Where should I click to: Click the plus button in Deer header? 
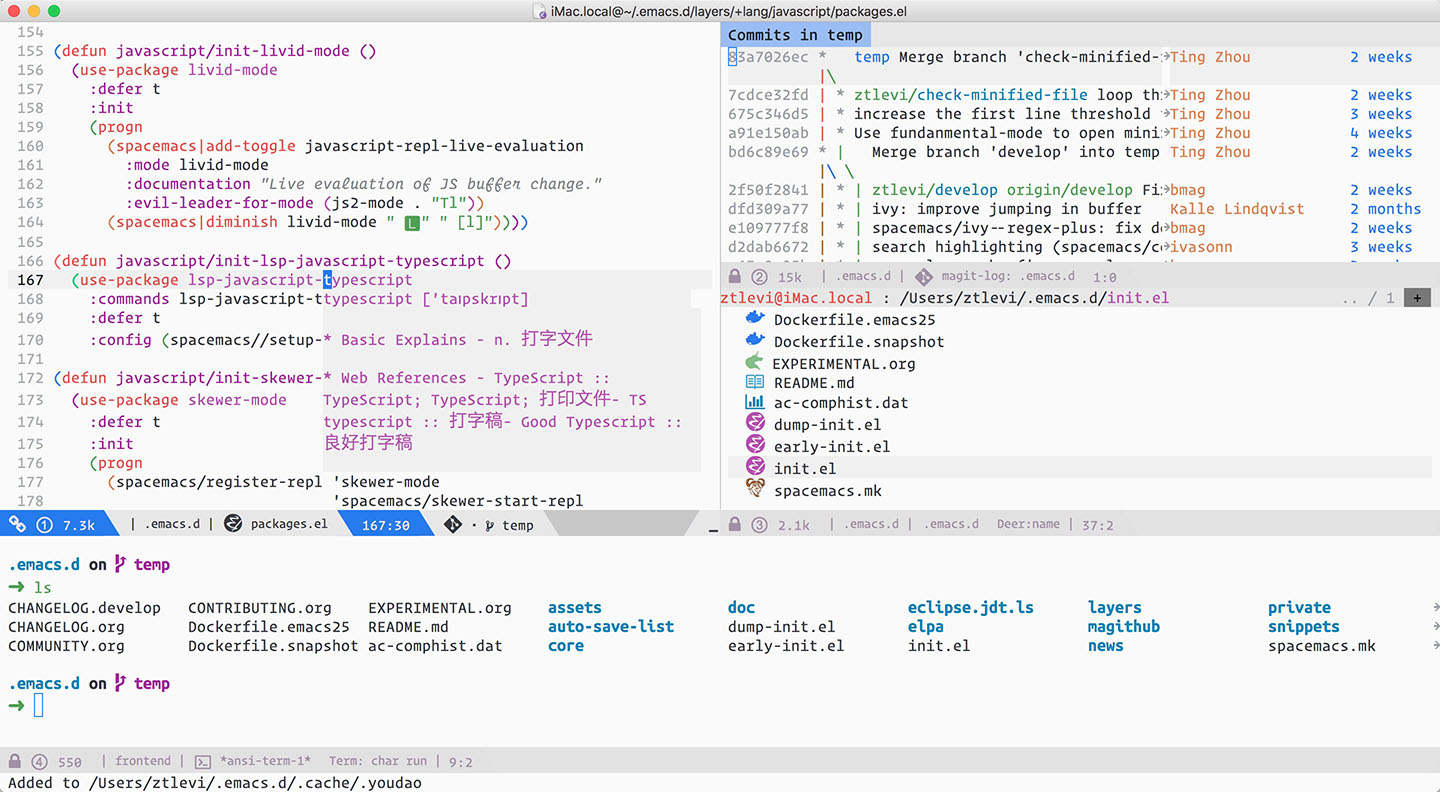click(1416, 297)
